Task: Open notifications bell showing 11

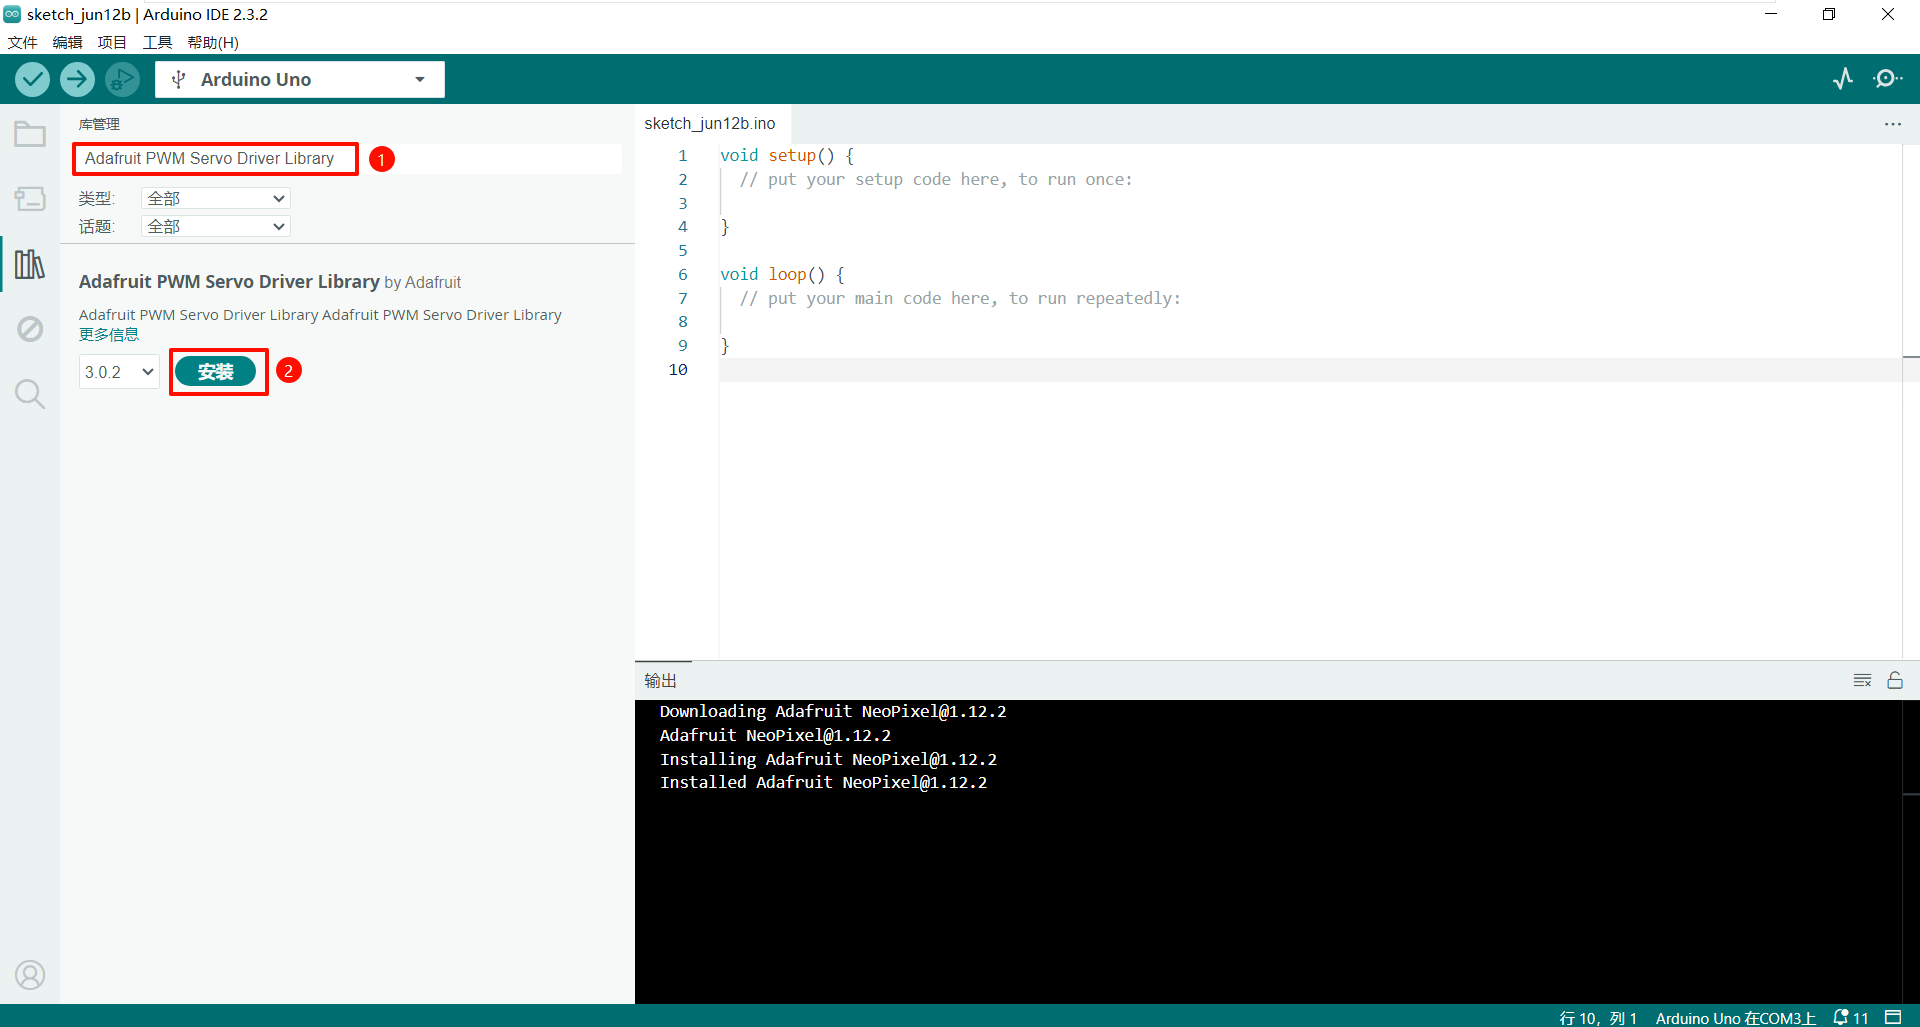Action: (x=1851, y=1017)
